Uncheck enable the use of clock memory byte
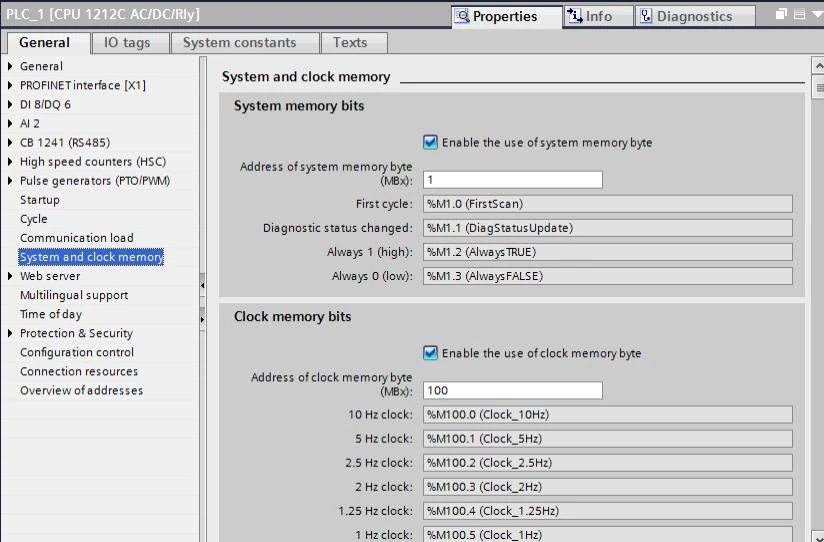 (430, 353)
